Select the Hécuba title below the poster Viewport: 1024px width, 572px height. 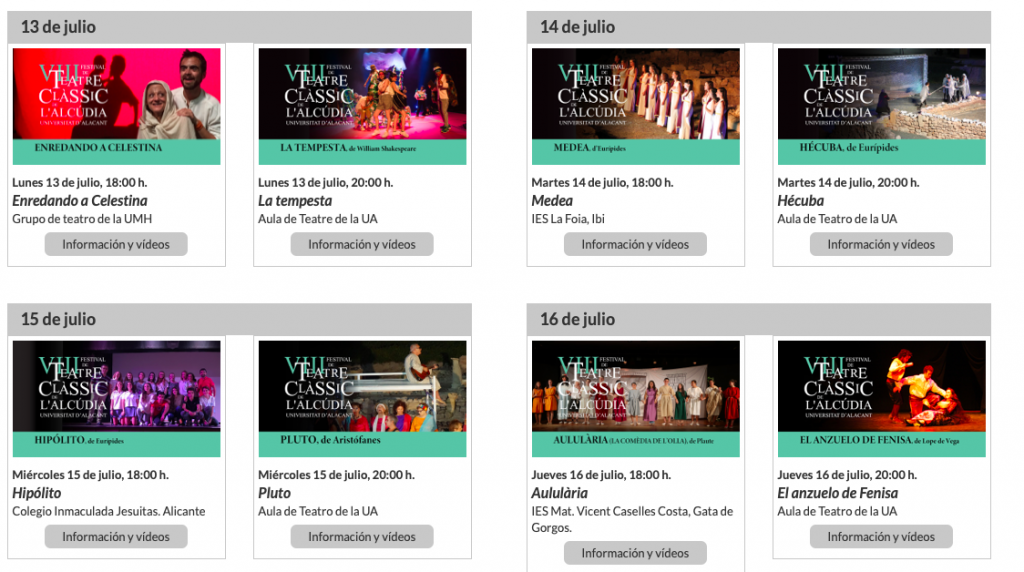tap(801, 200)
